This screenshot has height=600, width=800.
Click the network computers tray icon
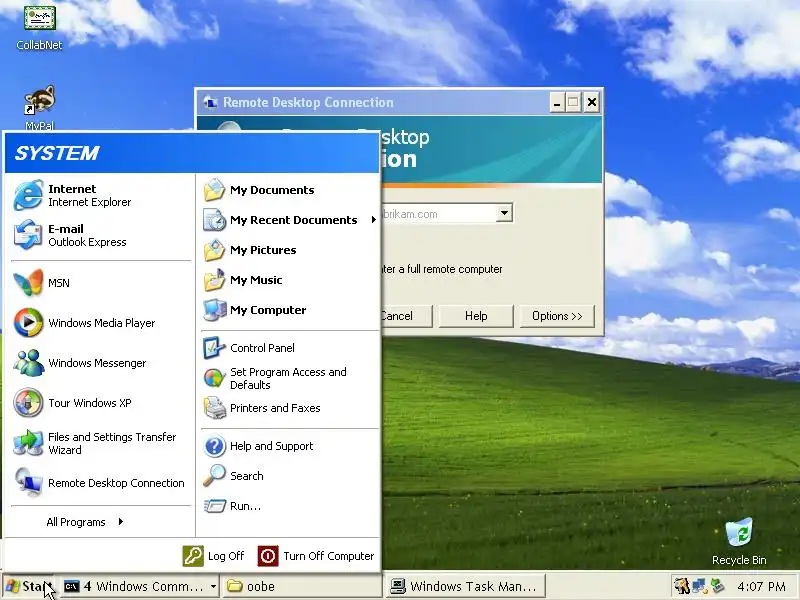pos(699,586)
